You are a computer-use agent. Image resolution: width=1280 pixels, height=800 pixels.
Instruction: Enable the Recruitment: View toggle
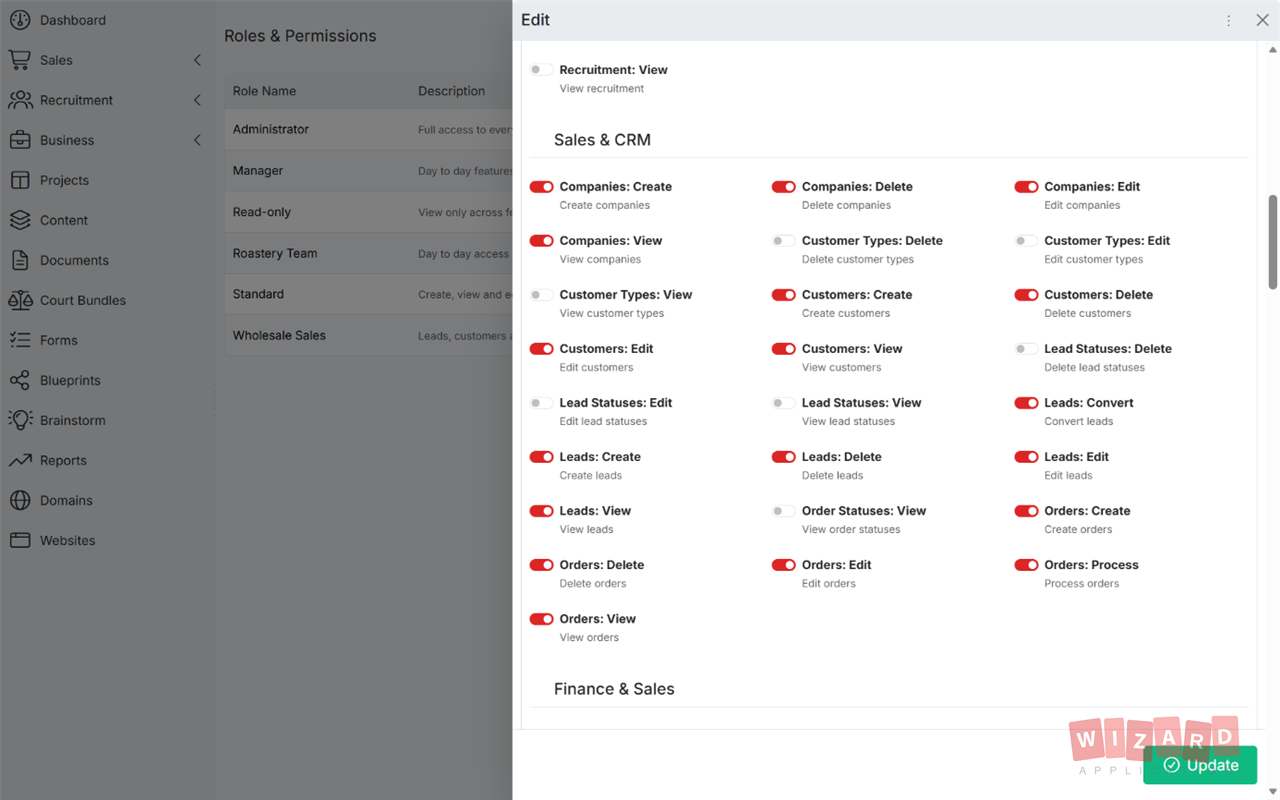coord(541,70)
